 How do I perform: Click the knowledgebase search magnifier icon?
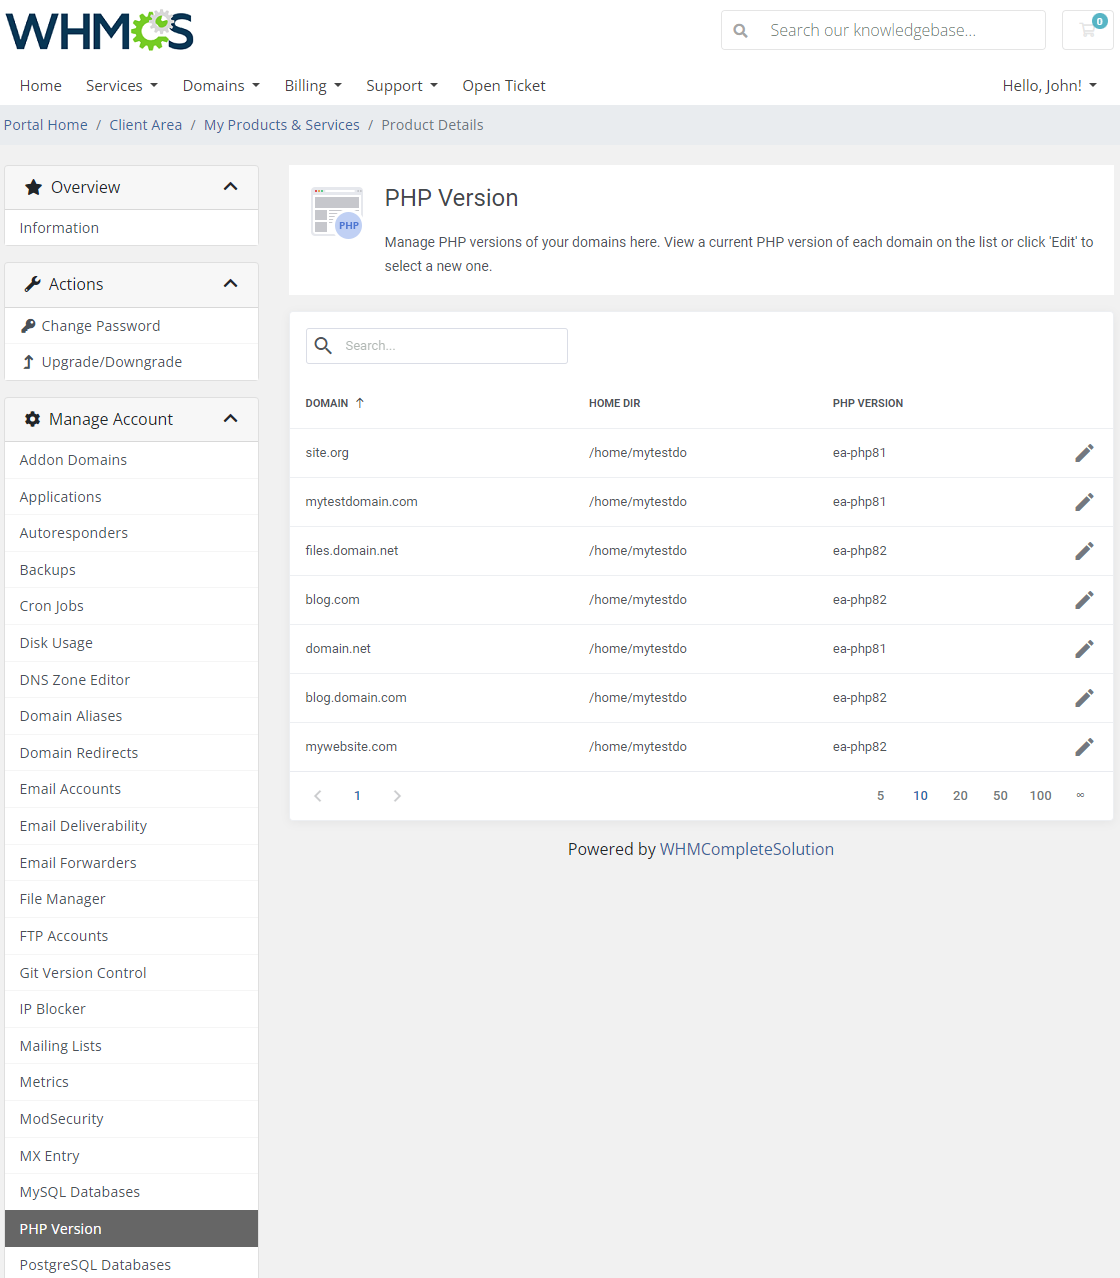point(741,31)
